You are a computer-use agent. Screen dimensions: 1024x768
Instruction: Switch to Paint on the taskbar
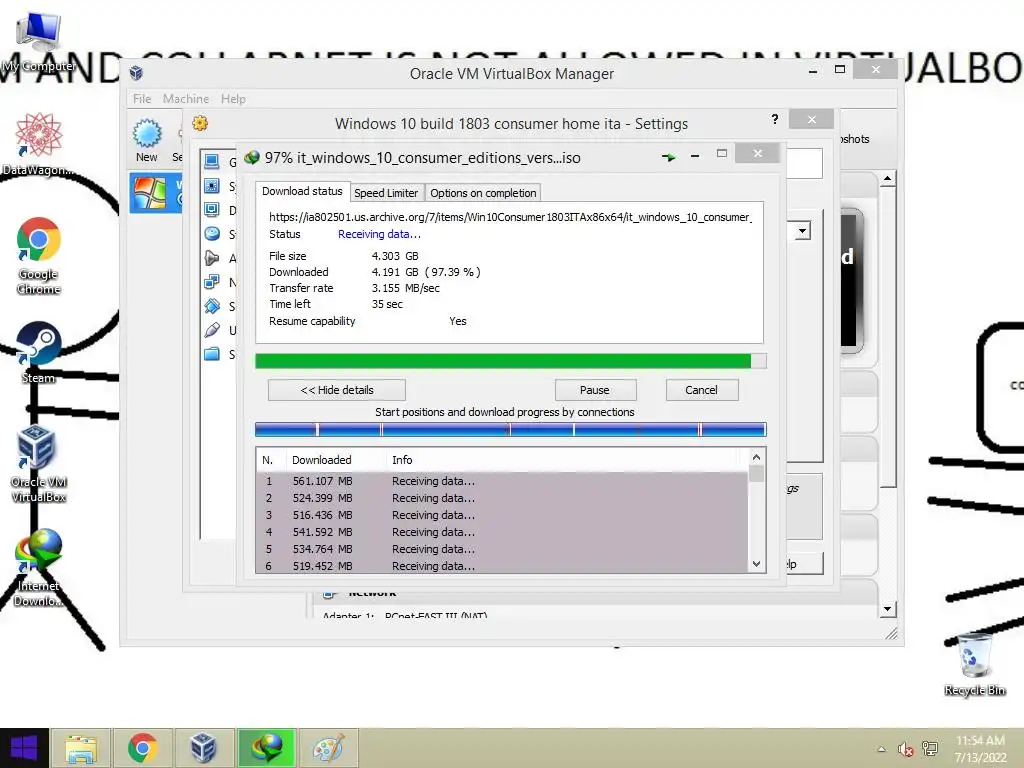click(328, 748)
